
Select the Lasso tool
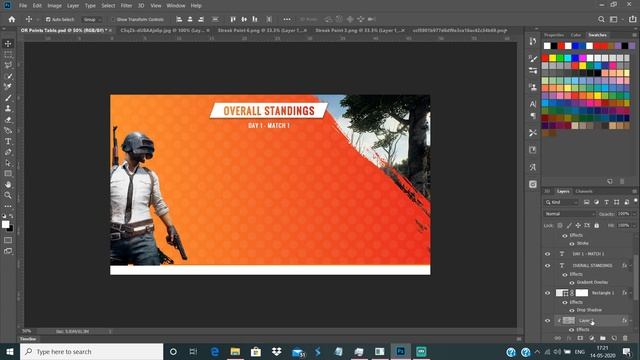click(x=8, y=65)
